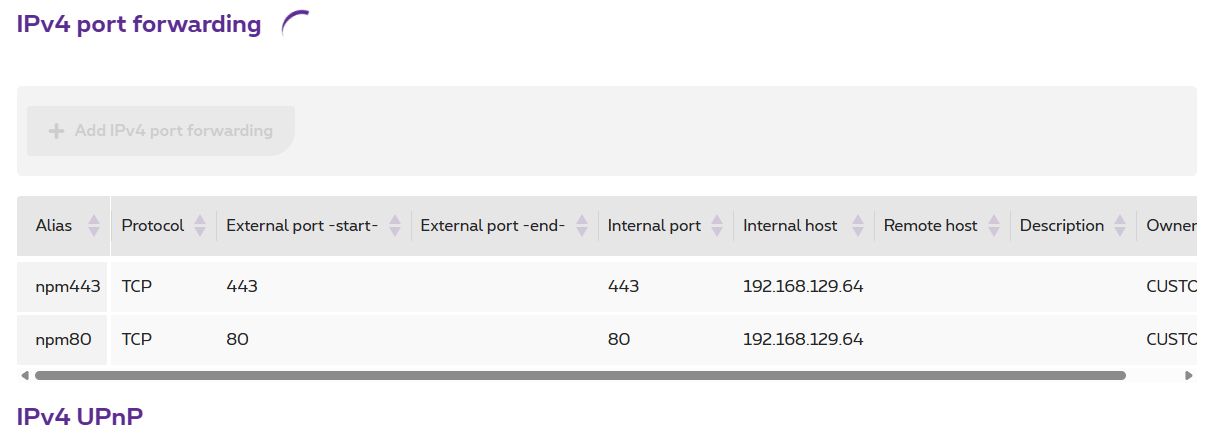Sort by Internal port arrows
1212x436 pixels.
(x=717, y=226)
